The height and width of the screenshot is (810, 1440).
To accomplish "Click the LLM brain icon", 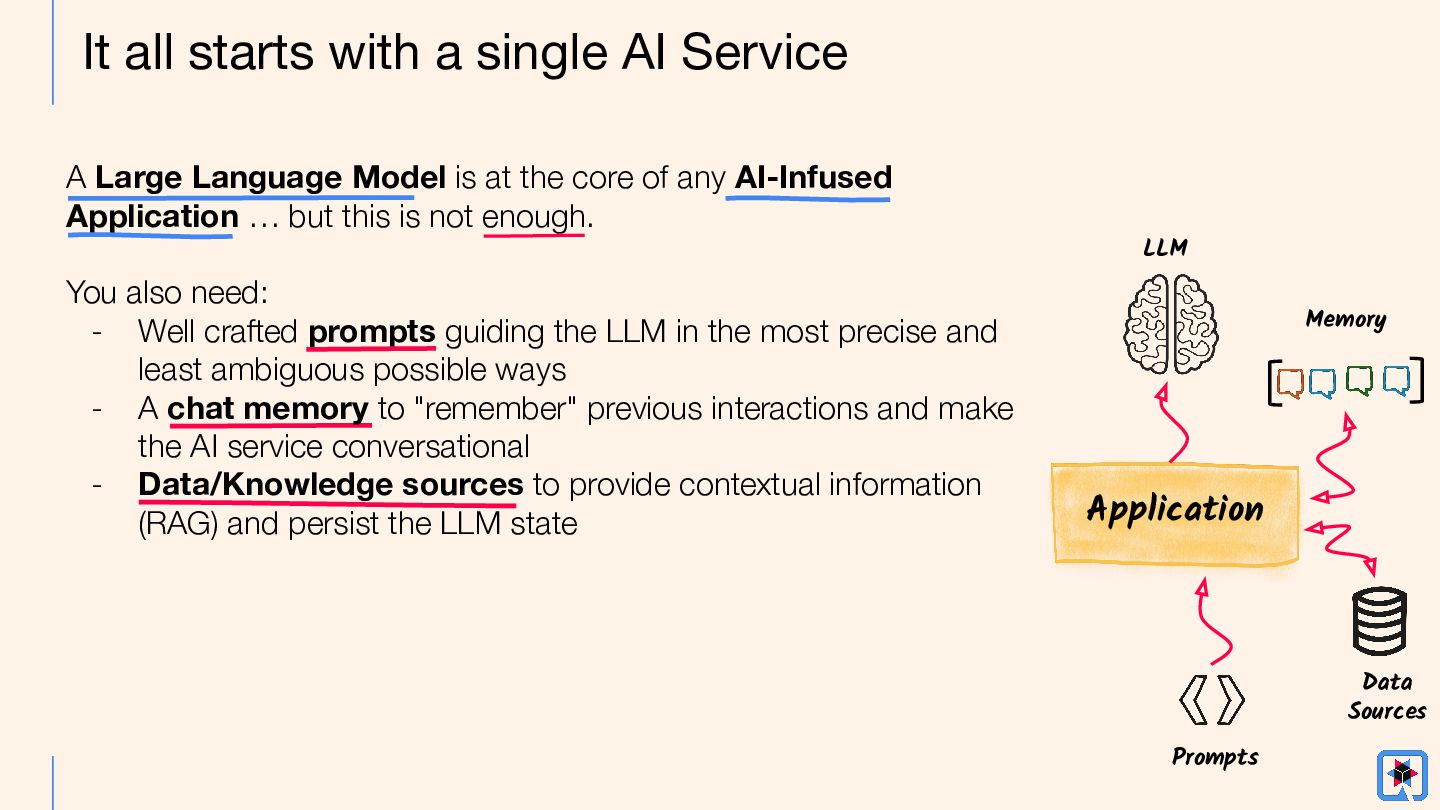I will pos(1170,324).
